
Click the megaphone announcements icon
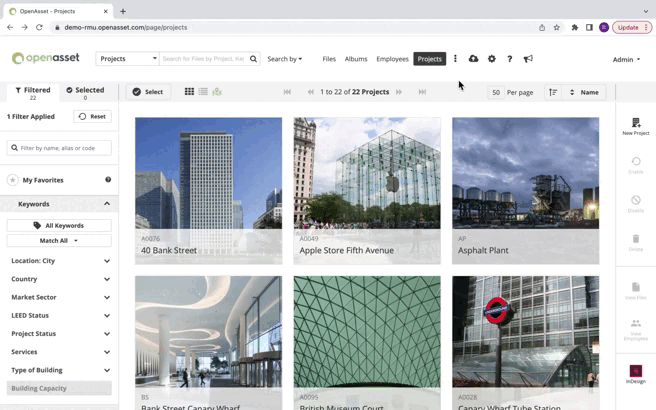pos(528,59)
